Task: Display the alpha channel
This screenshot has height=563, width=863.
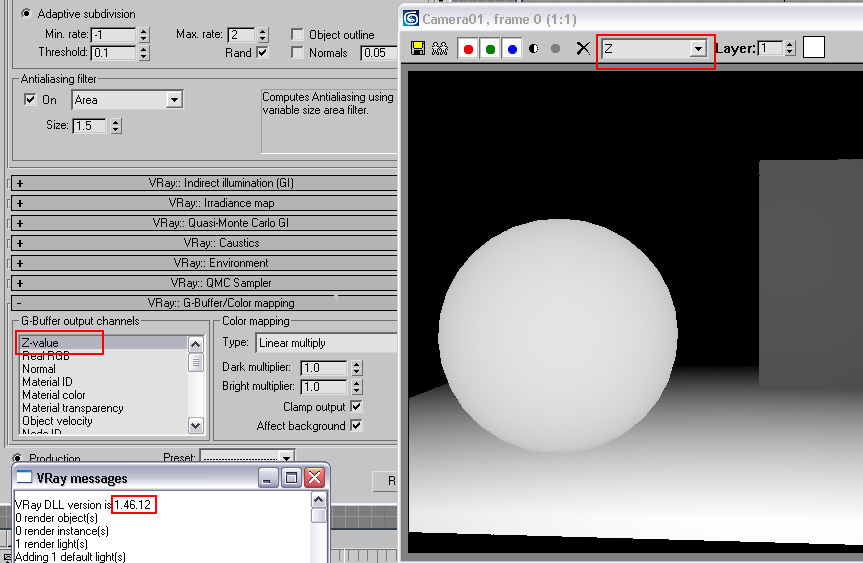Action: click(x=533, y=48)
